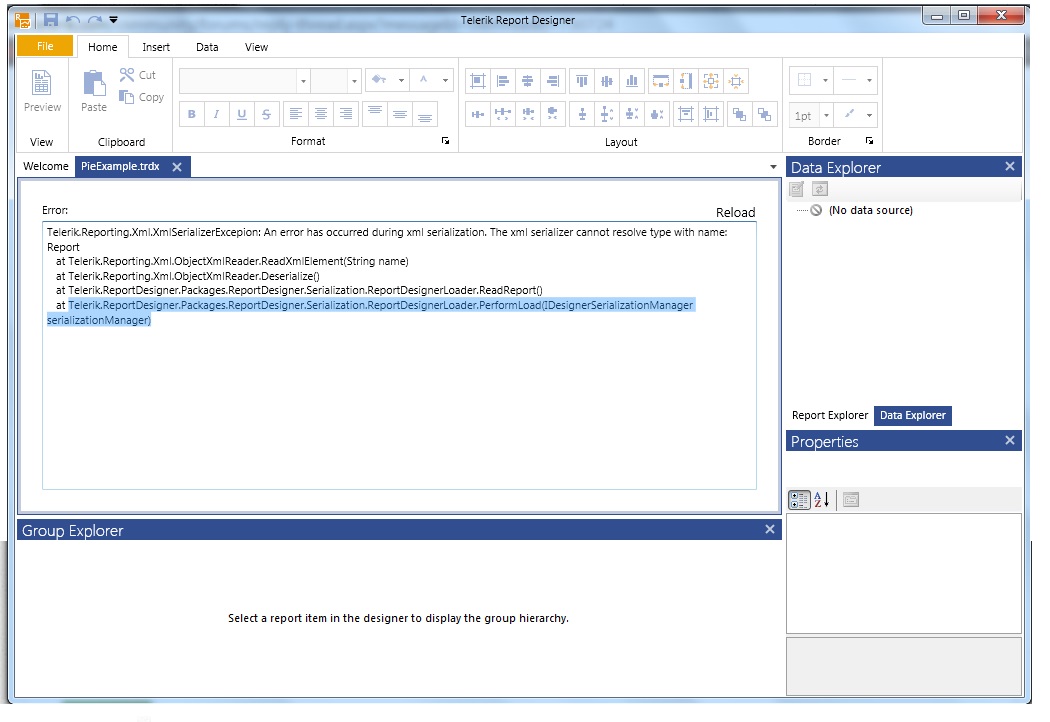This screenshot has width=1050, height=722.
Task: Open Property Pages icon in Properties panel
Action: click(851, 500)
